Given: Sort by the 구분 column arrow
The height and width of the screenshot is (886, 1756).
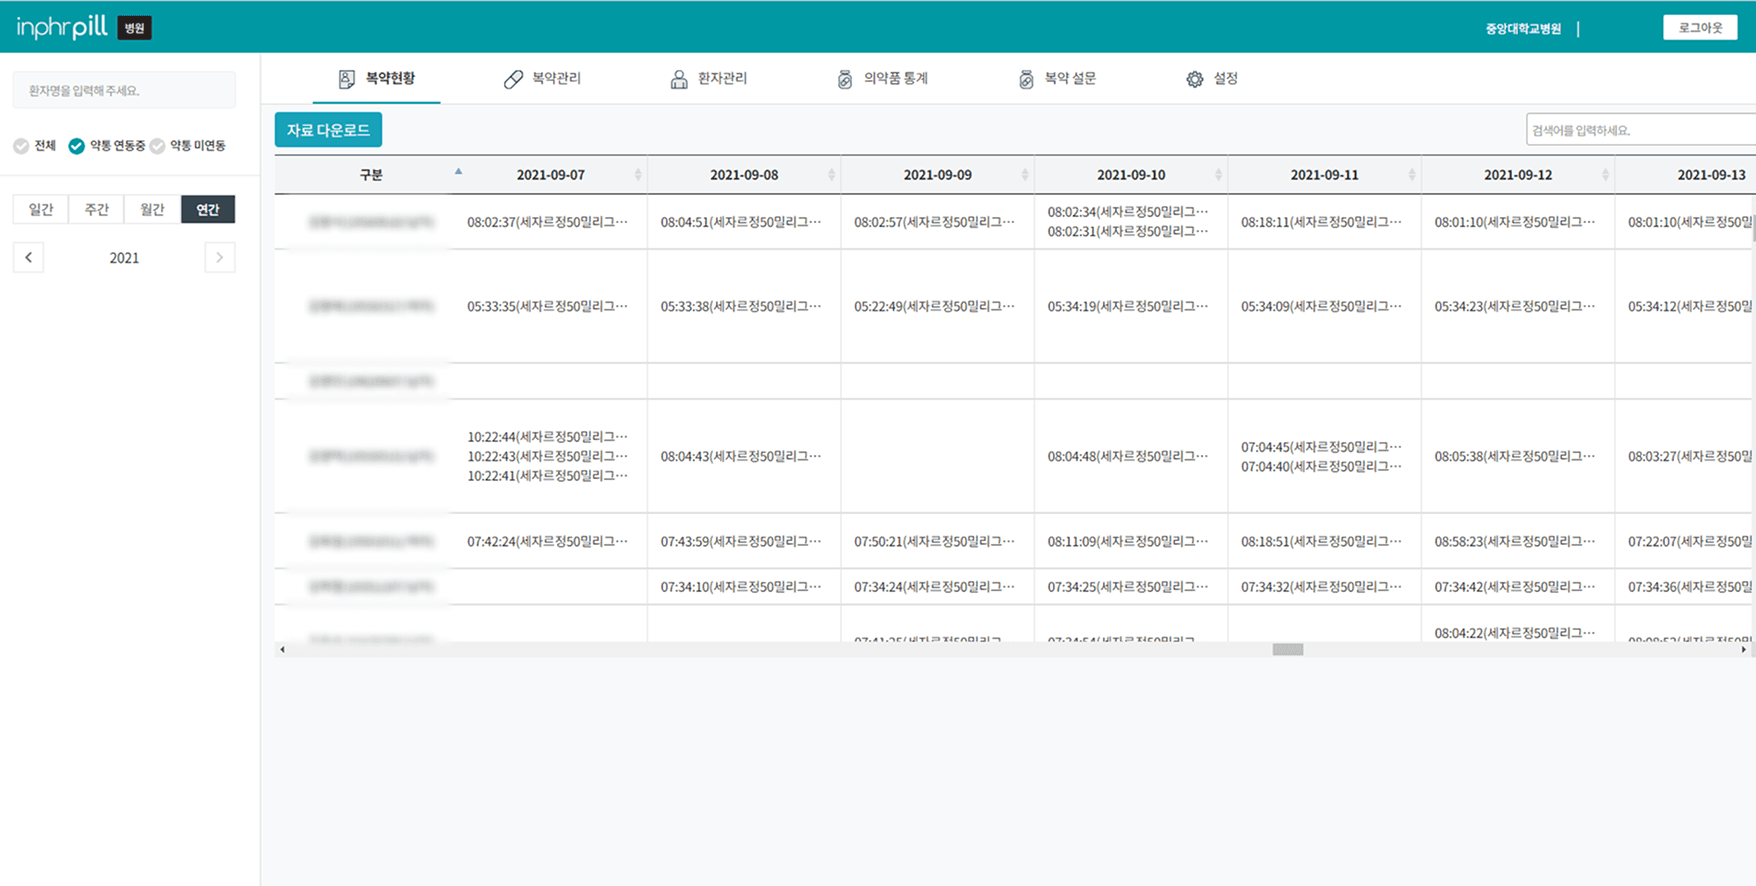Looking at the screenshot, I should point(458,172).
